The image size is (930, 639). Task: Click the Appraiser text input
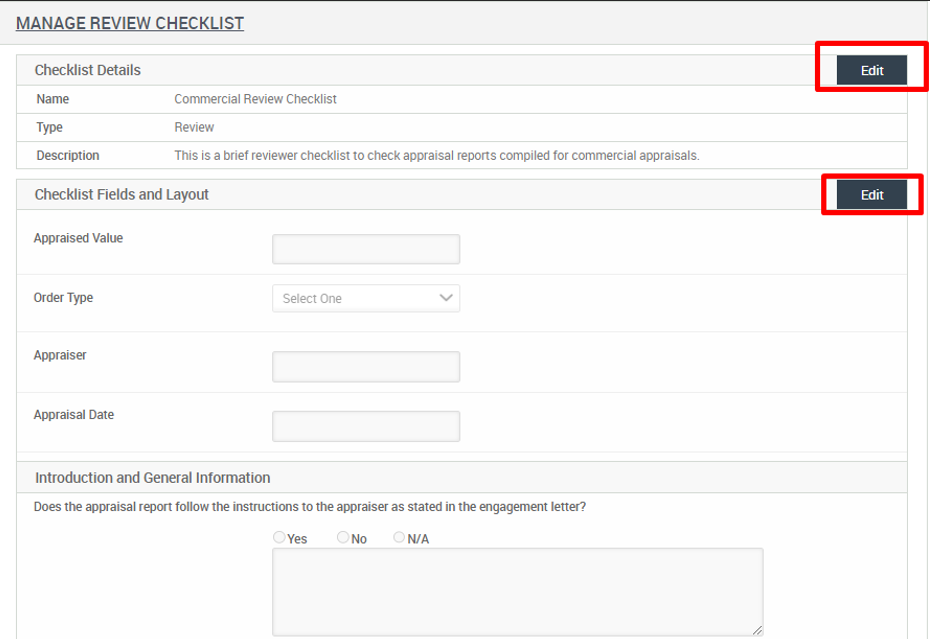point(366,366)
